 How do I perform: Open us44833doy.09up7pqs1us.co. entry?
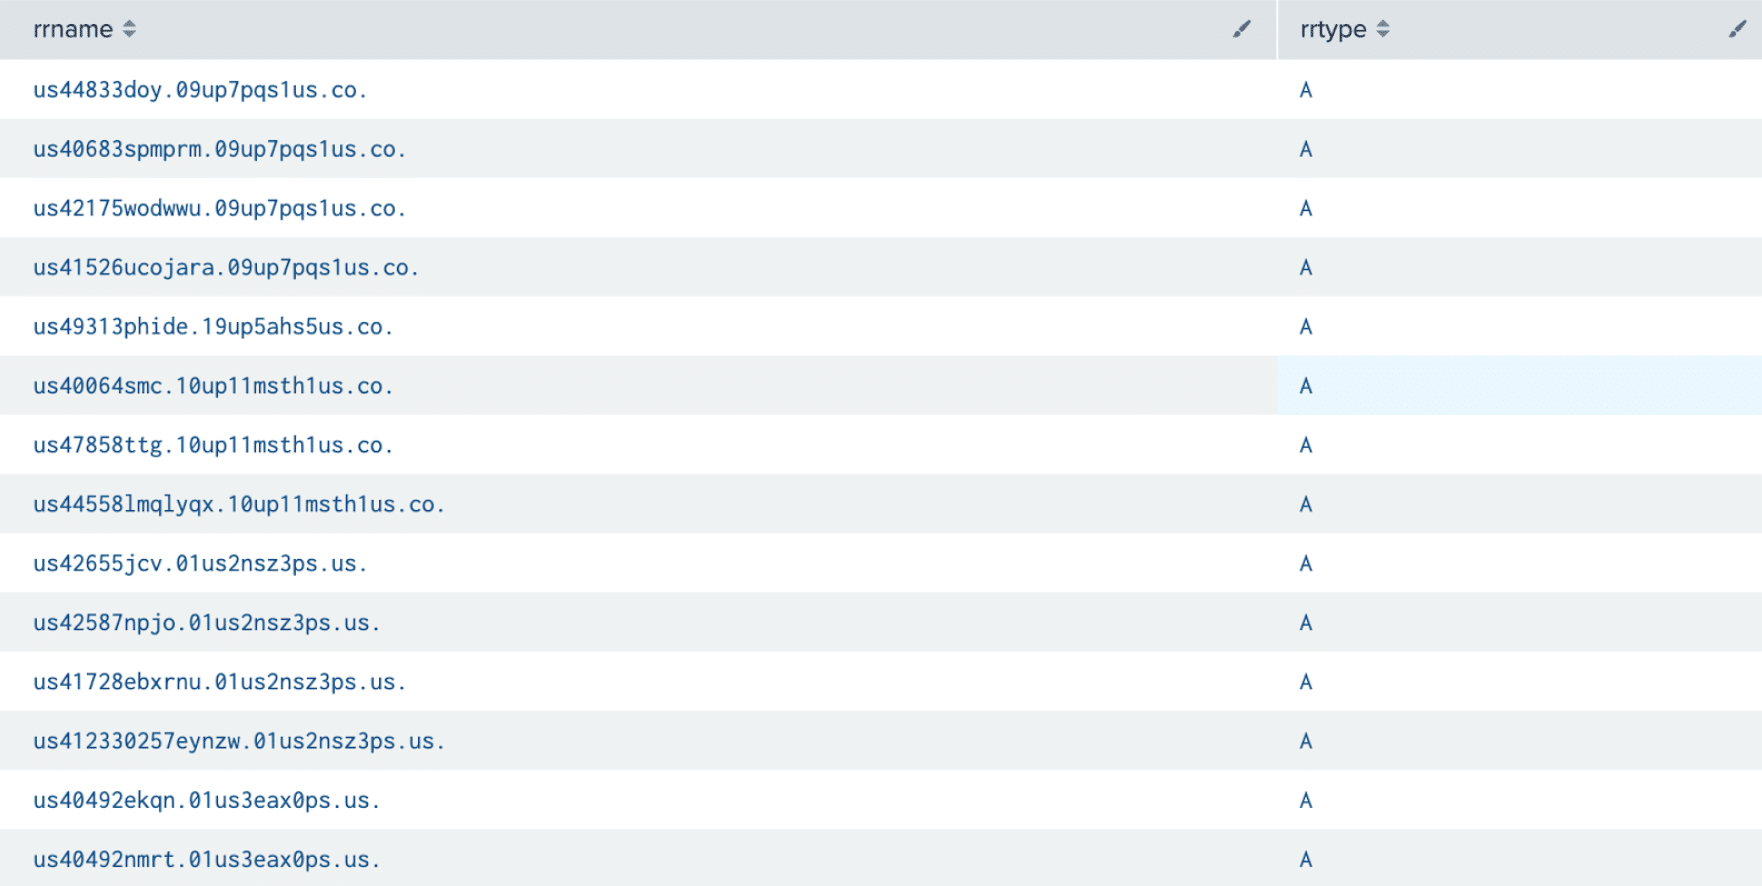(200, 90)
